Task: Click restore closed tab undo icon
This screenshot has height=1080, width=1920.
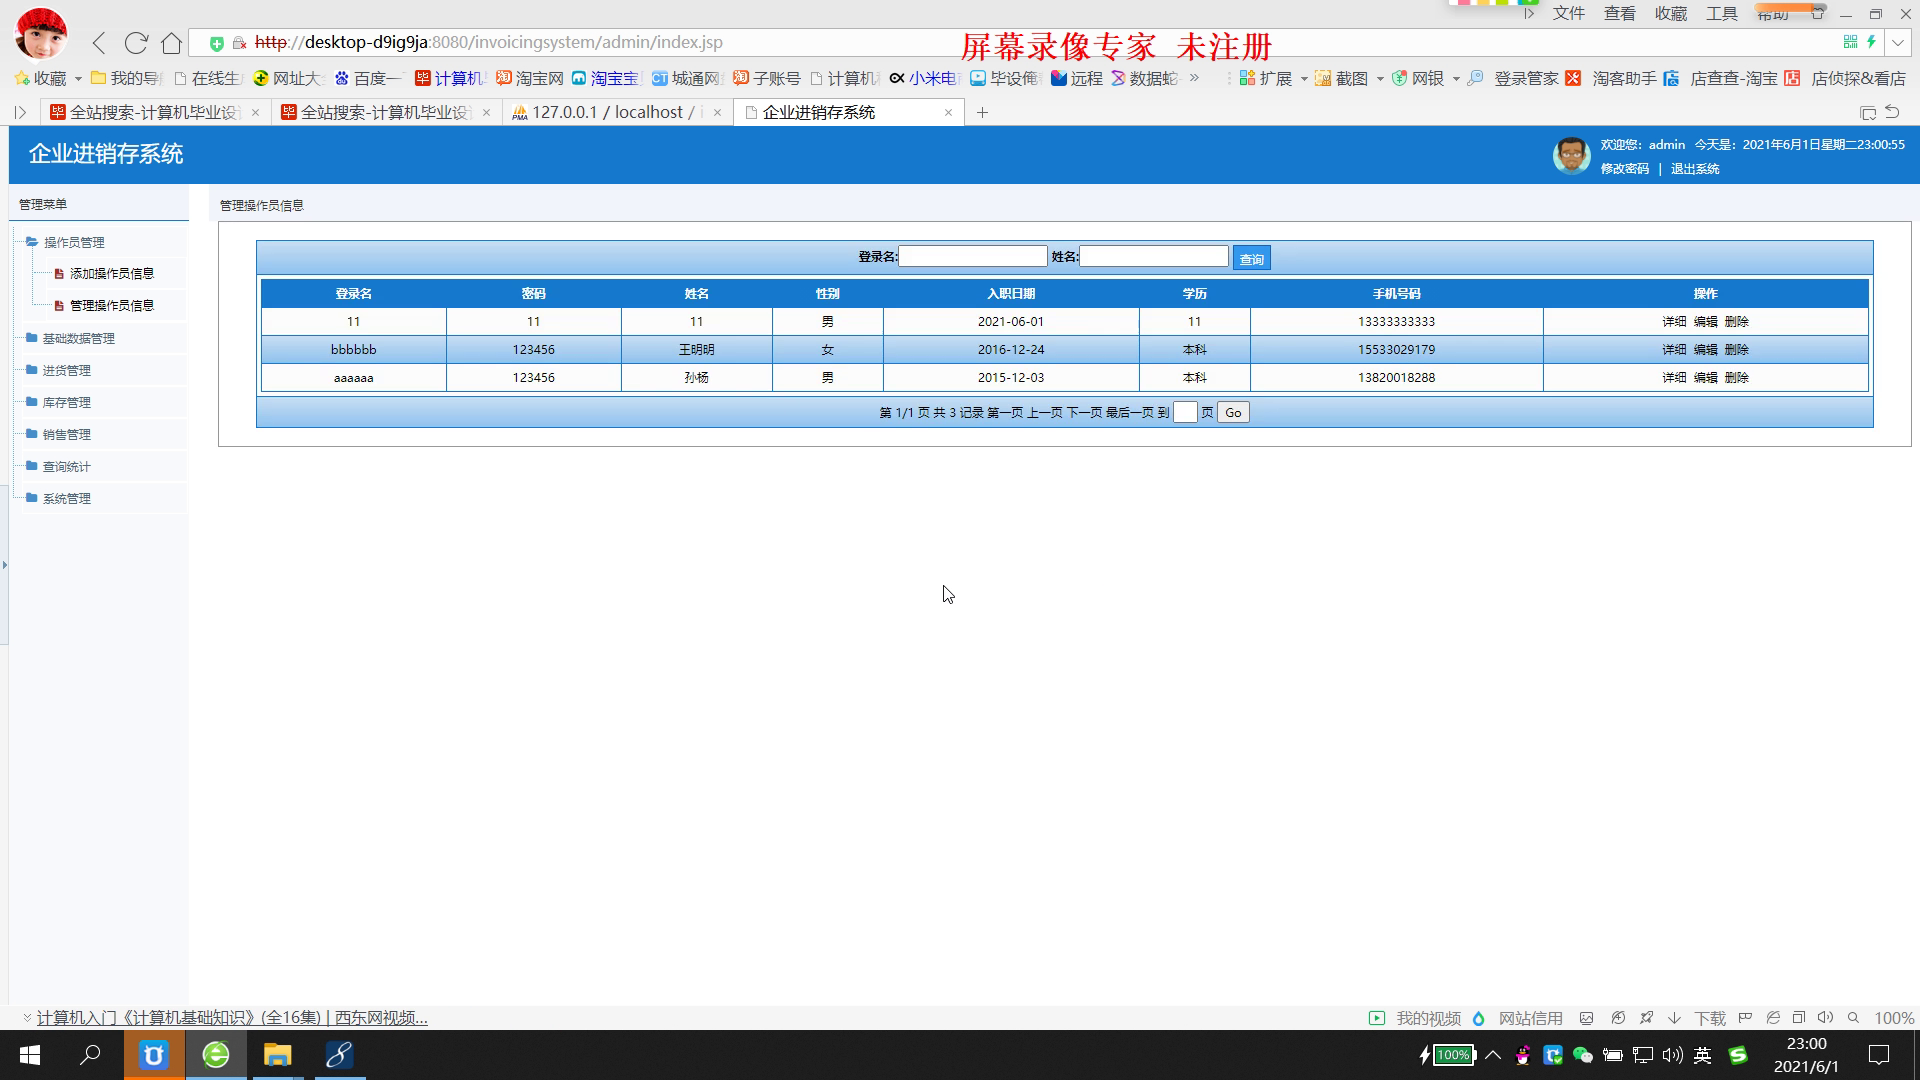Action: coord(1892,112)
